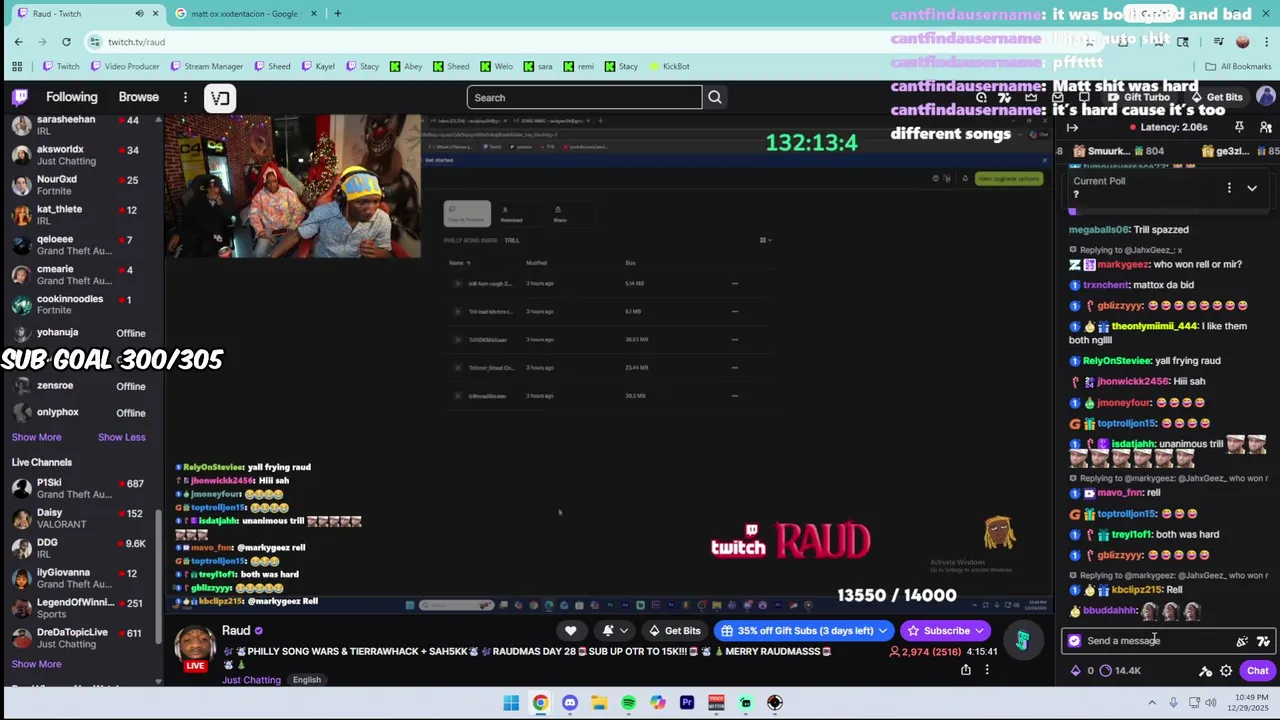Screen dimensions: 1280x720
Task: Open Discord from the taskbar
Action: pyautogui.click(x=570, y=703)
